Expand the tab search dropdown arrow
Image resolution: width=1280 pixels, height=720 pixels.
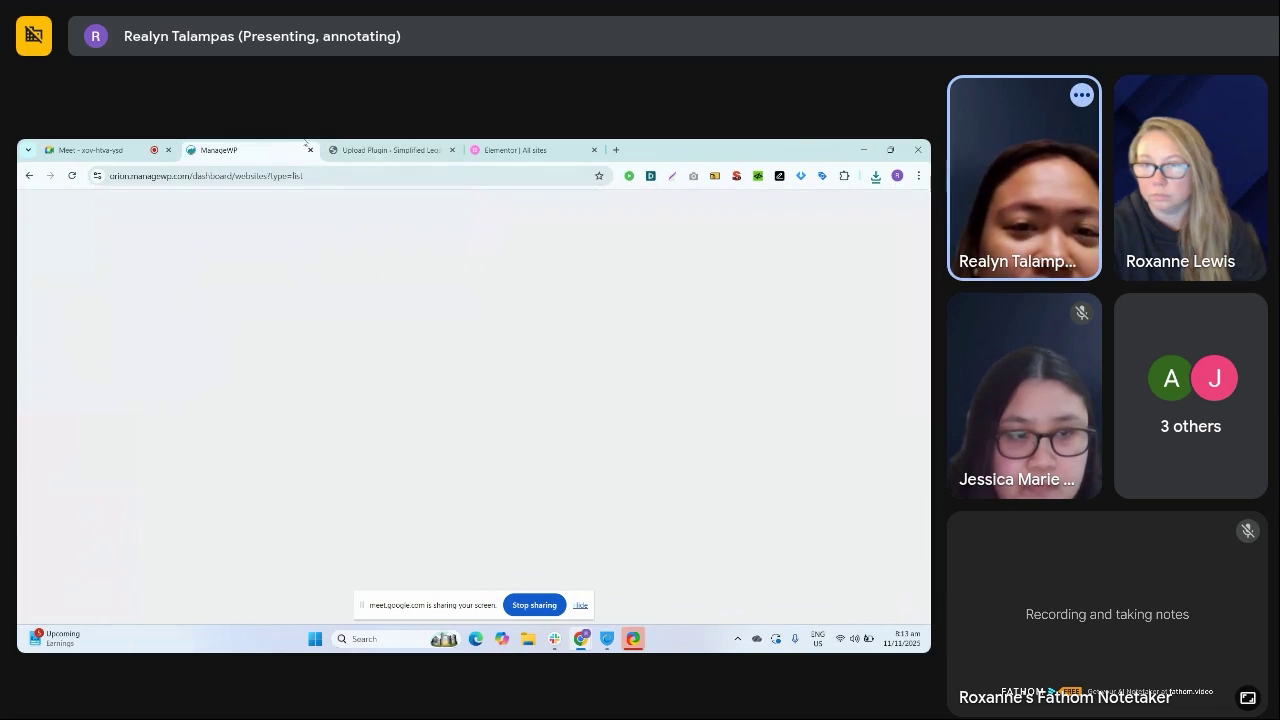(x=28, y=150)
